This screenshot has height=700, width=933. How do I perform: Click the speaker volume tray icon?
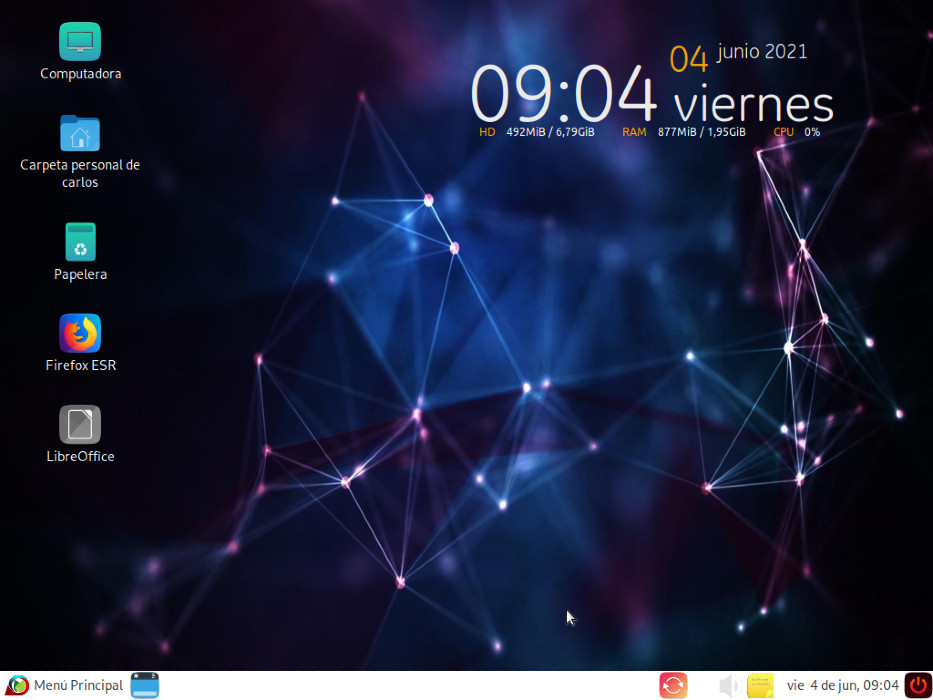point(728,686)
